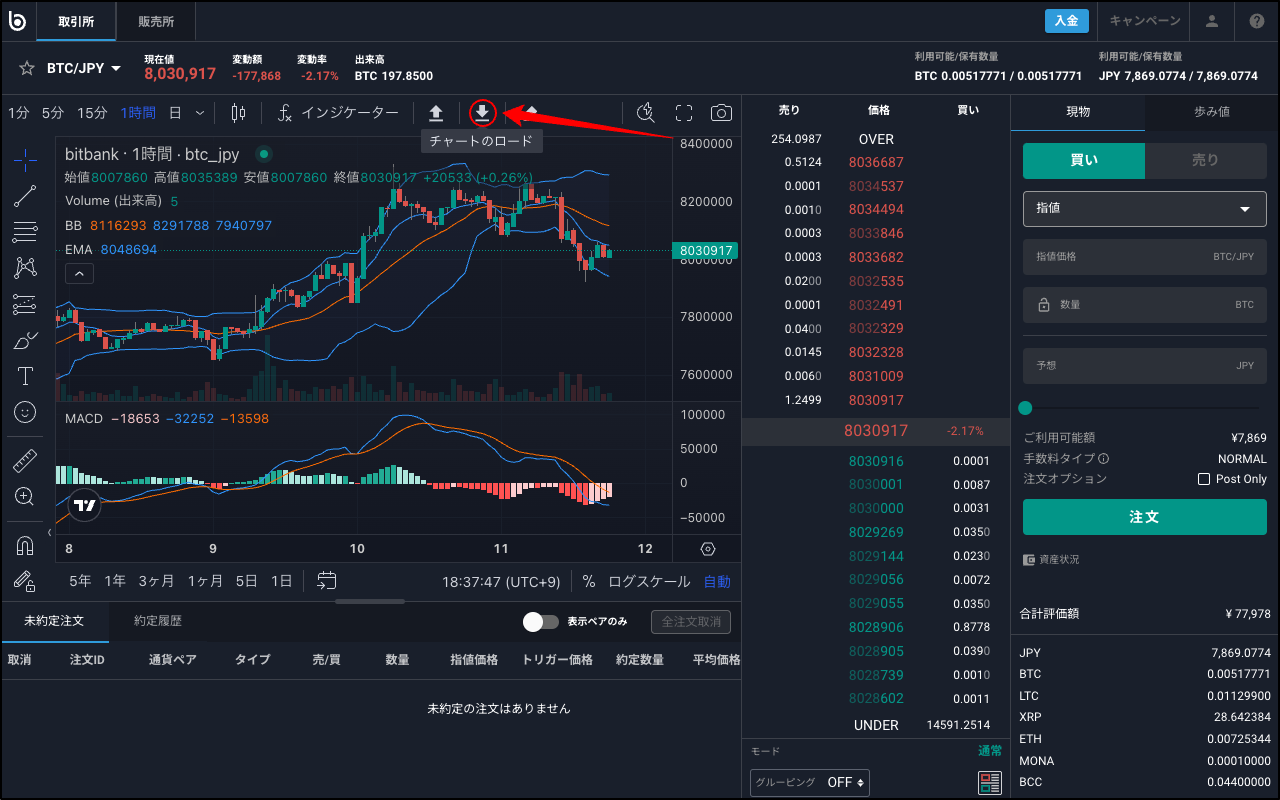Take a chart snapshot with the camera icon
The width and height of the screenshot is (1280, 800).
coord(721,113)
